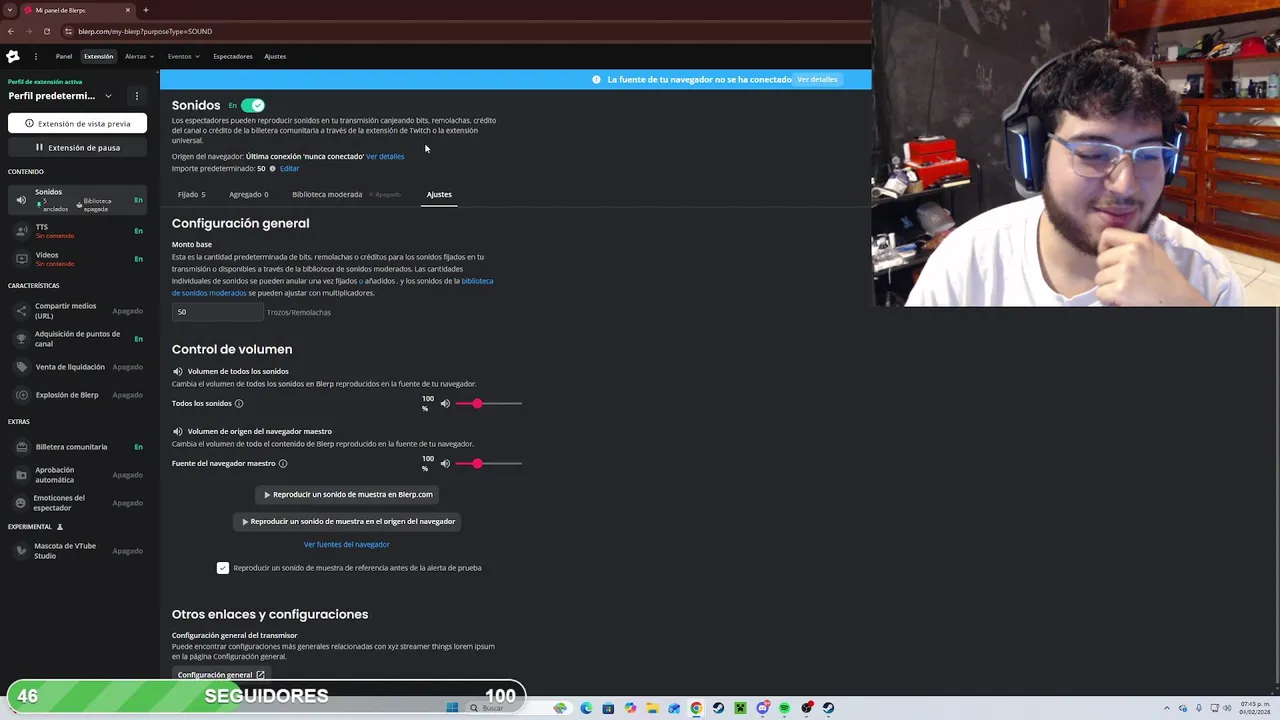Image resolution: width=1280 pixels, height=720 pixels.
Task: Open the profile options three-dot menu
Action: 137,96
